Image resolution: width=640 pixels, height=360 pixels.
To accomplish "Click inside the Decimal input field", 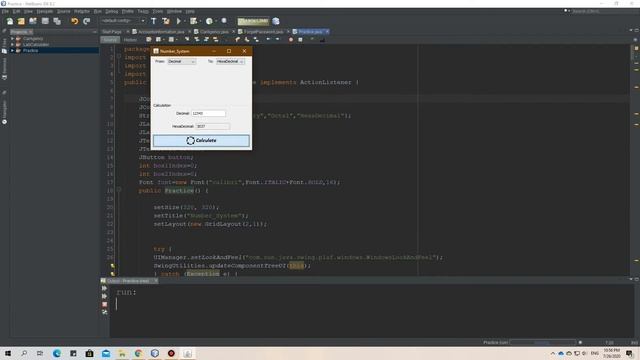I will (208, 113).
